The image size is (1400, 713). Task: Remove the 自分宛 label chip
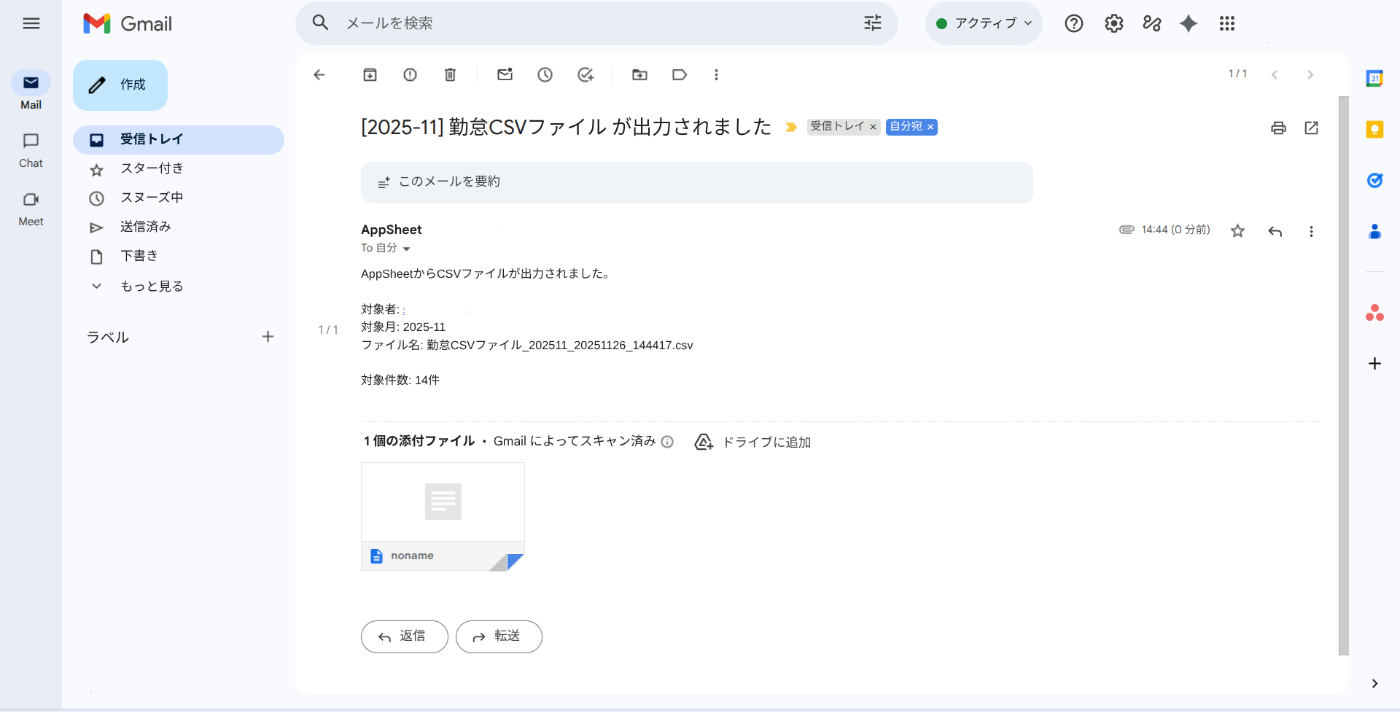click(930, 127)
